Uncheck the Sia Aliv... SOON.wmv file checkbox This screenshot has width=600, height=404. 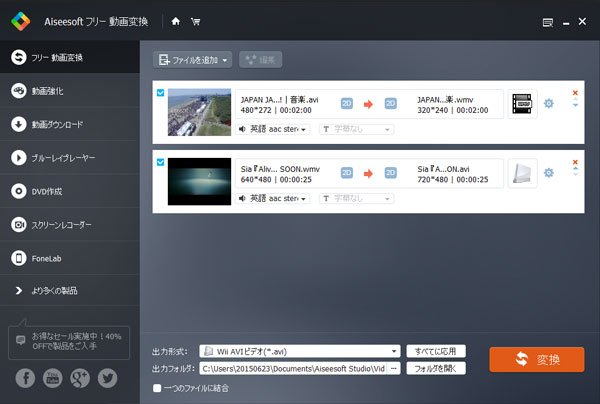160,162
